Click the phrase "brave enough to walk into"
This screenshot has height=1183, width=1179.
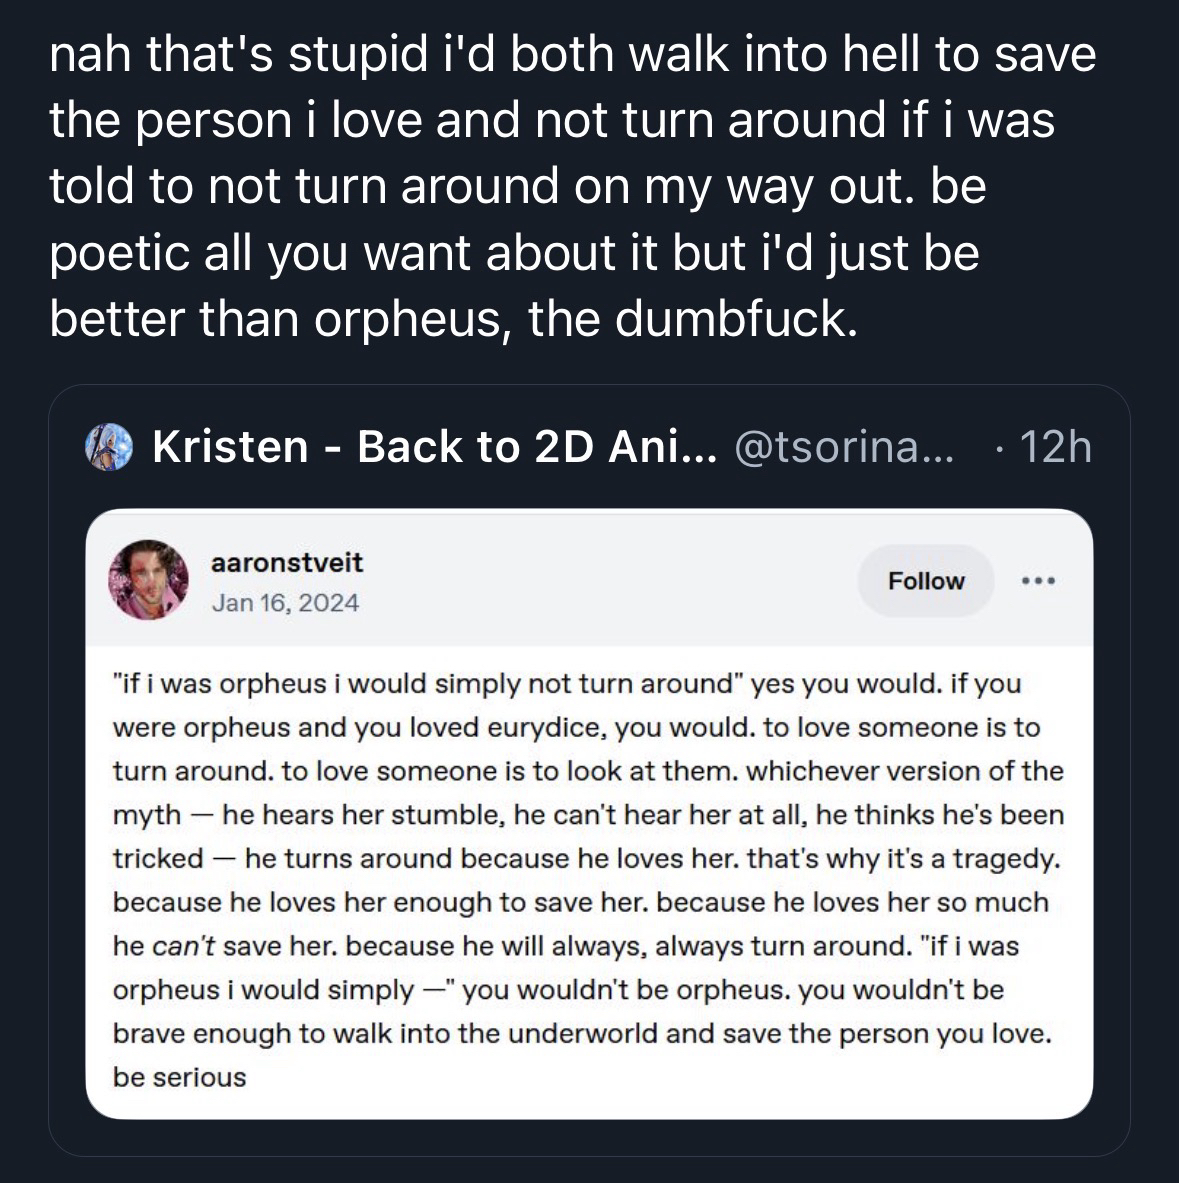[283, 1033]
